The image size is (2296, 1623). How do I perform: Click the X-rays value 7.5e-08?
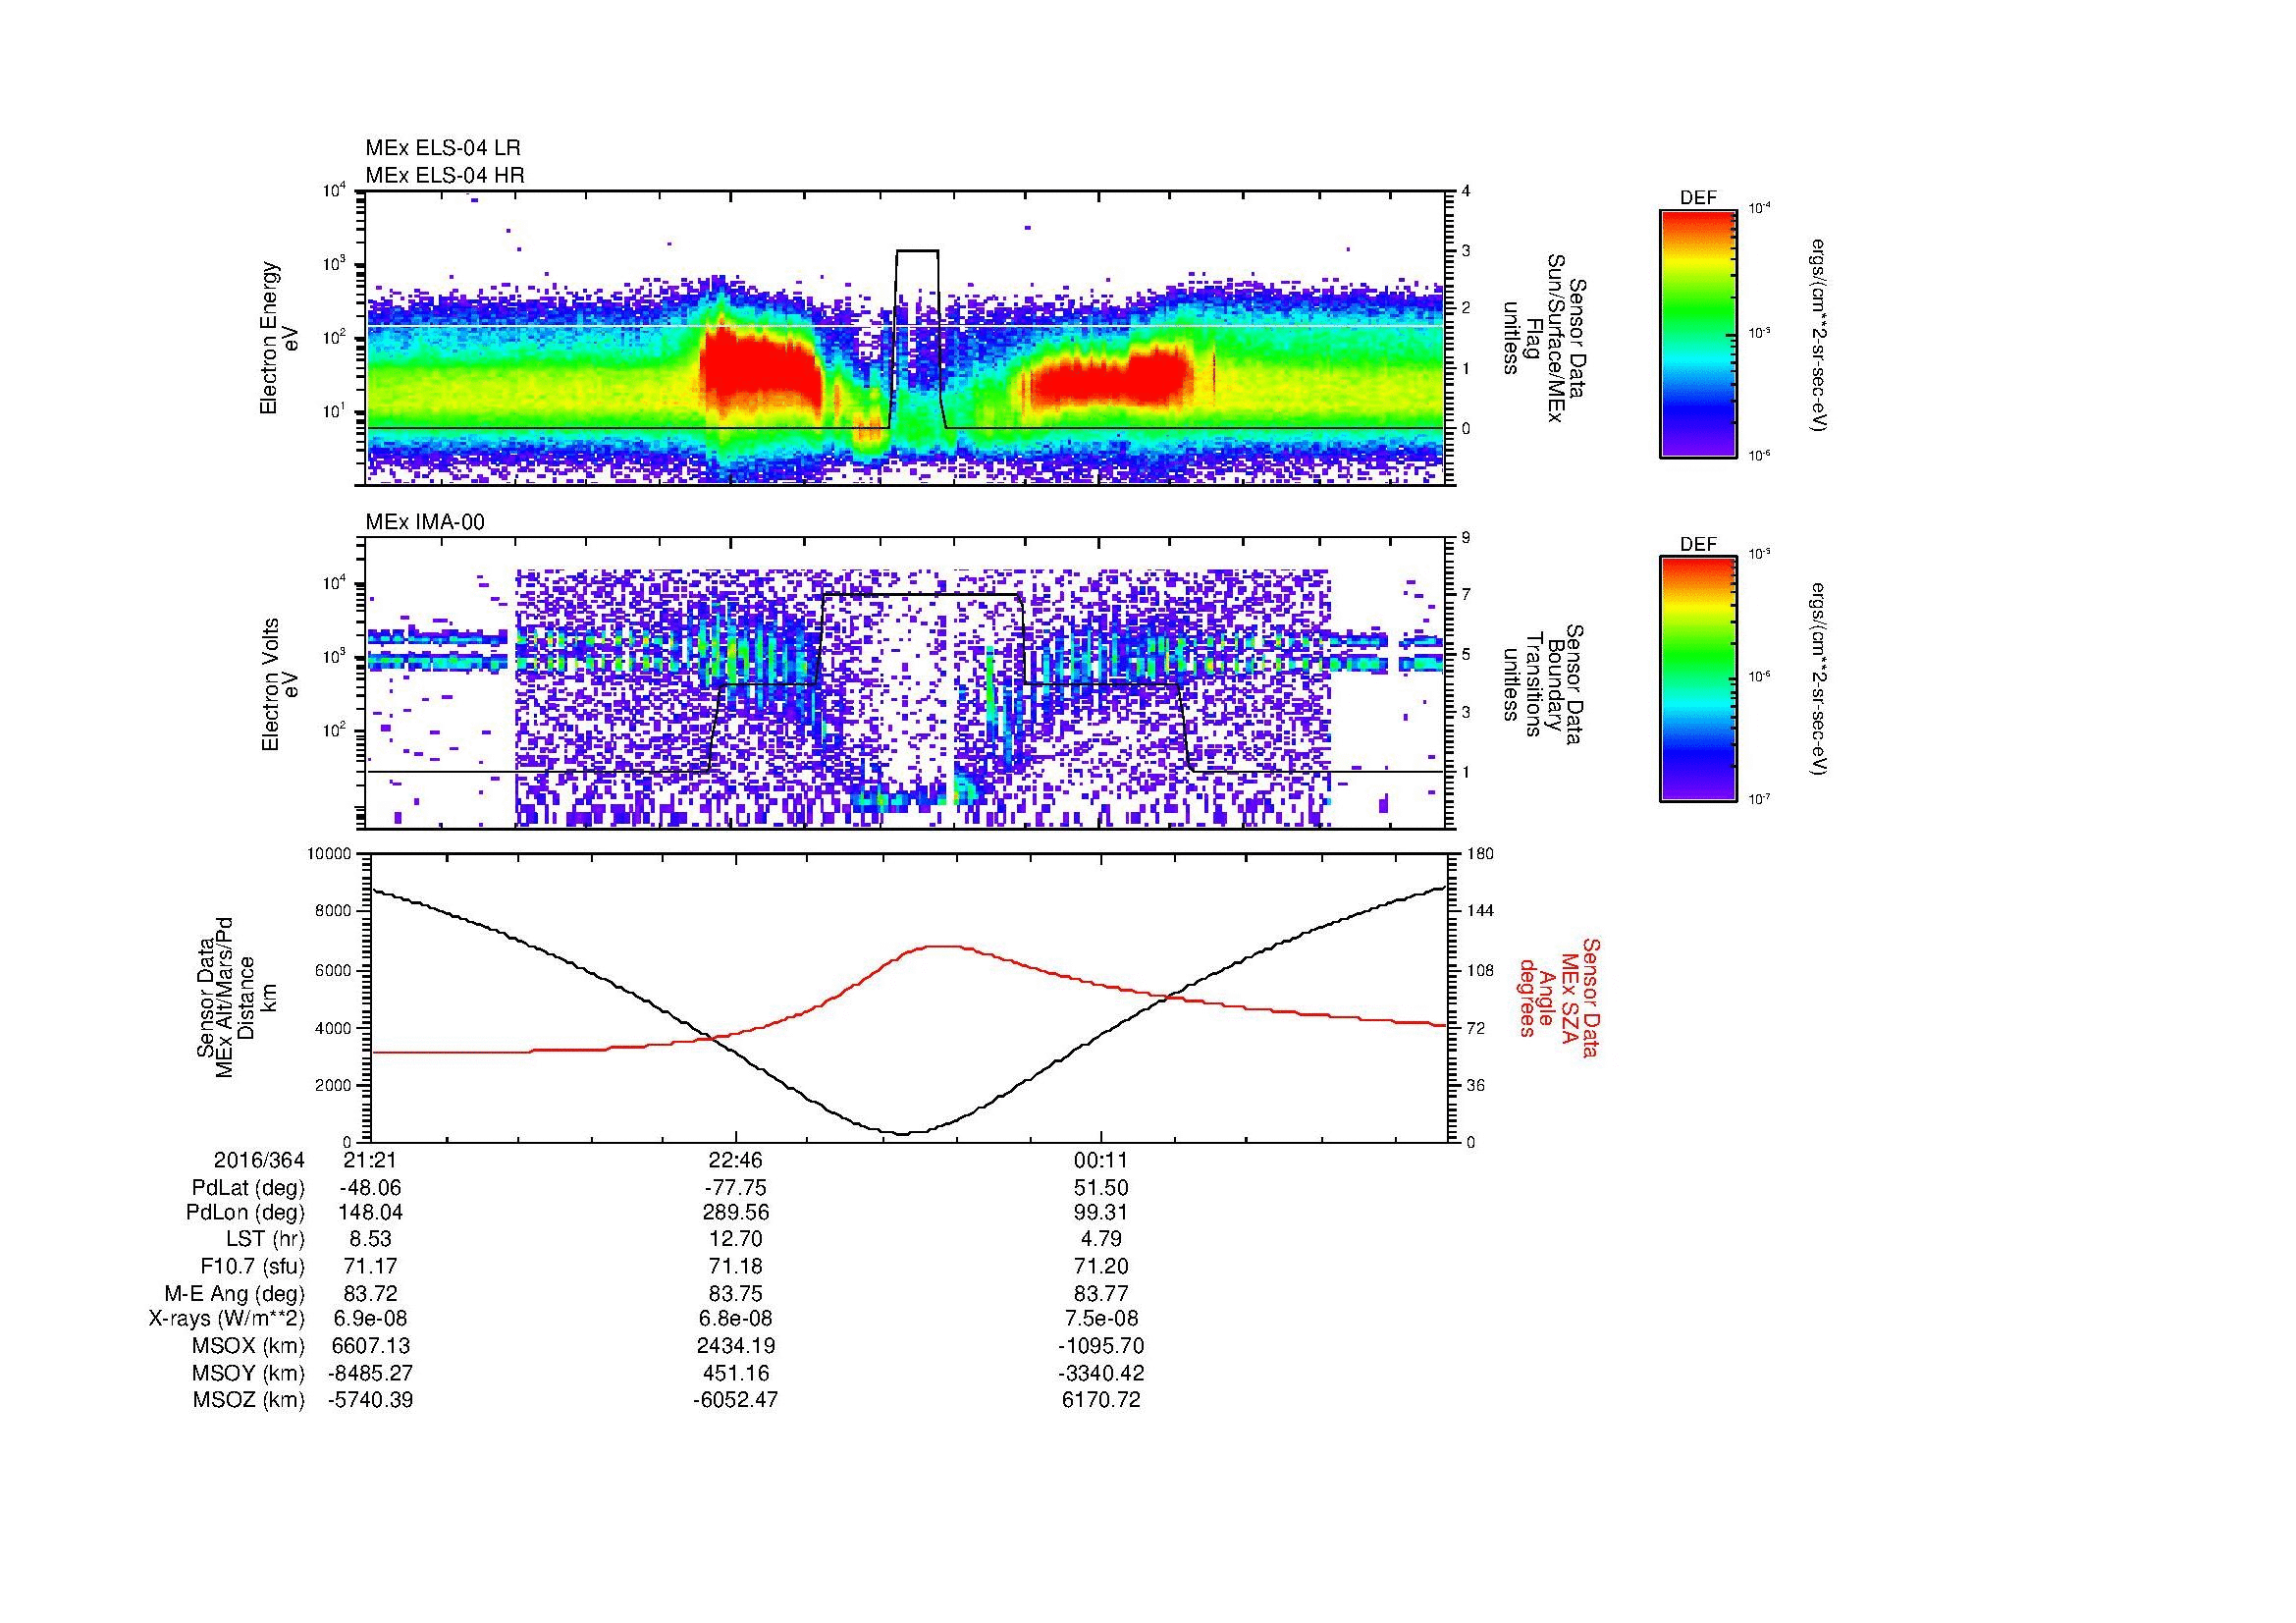click(x=1101, y=1319)
